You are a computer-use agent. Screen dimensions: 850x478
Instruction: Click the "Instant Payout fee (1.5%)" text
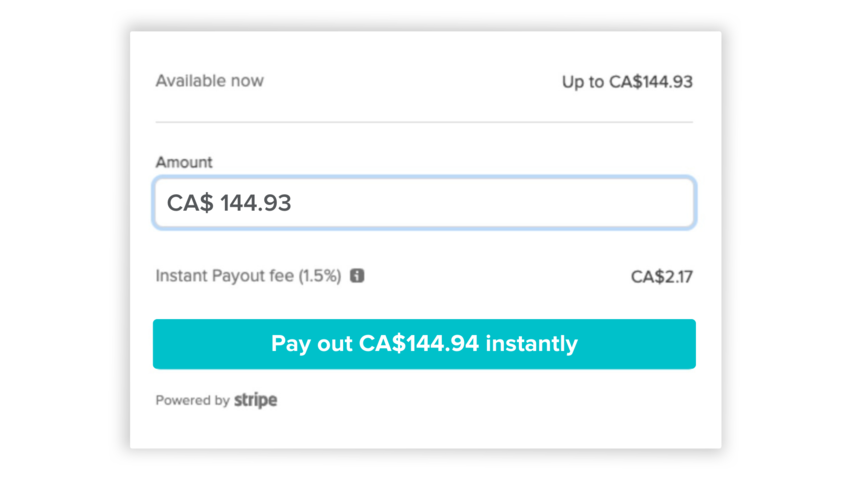point(248,276)
